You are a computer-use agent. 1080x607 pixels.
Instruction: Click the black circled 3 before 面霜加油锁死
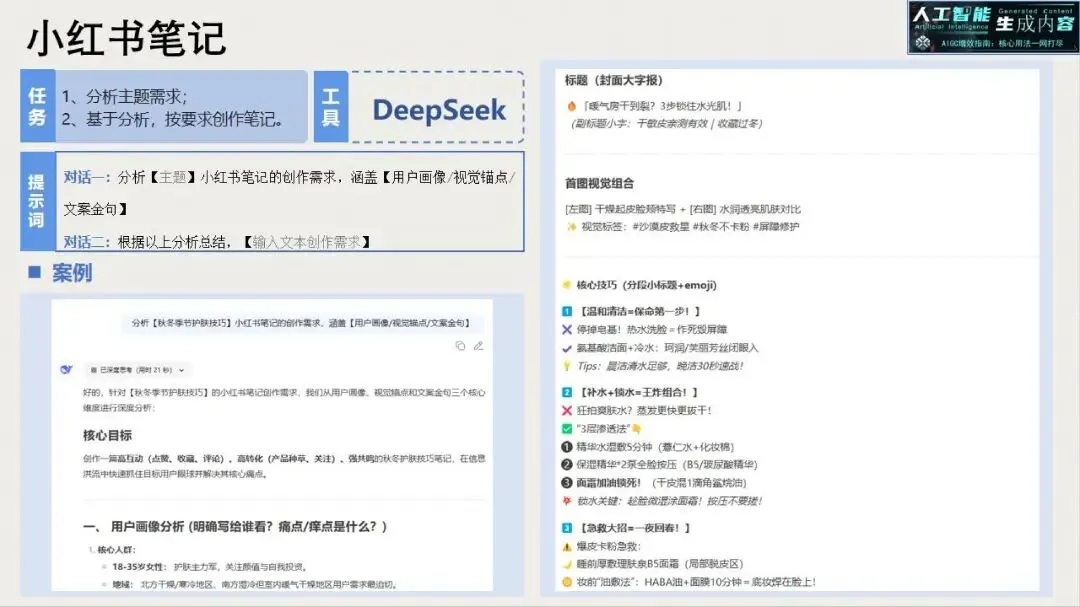coord(567,482)
